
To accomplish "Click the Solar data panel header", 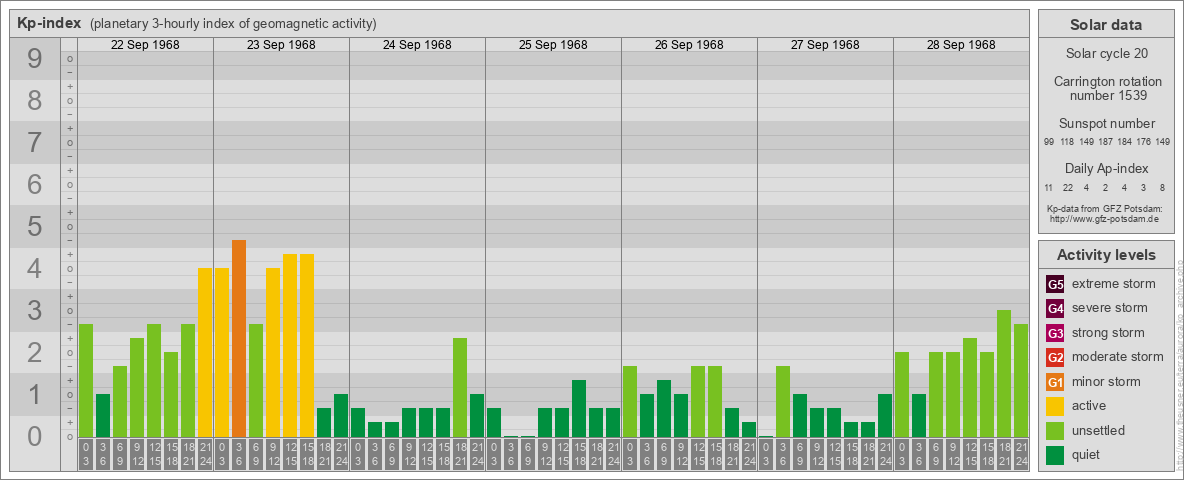I will tap(1105, 25).
